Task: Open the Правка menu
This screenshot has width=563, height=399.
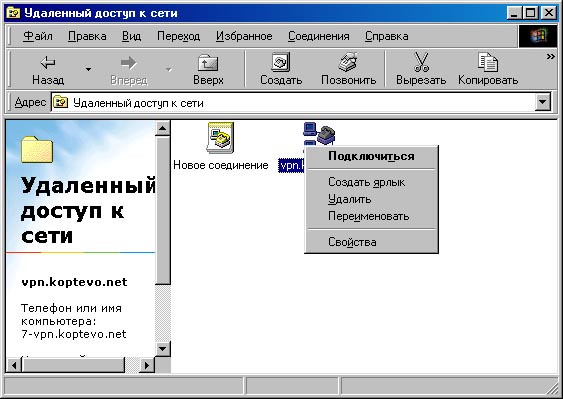Action: [x=87, y=36]
